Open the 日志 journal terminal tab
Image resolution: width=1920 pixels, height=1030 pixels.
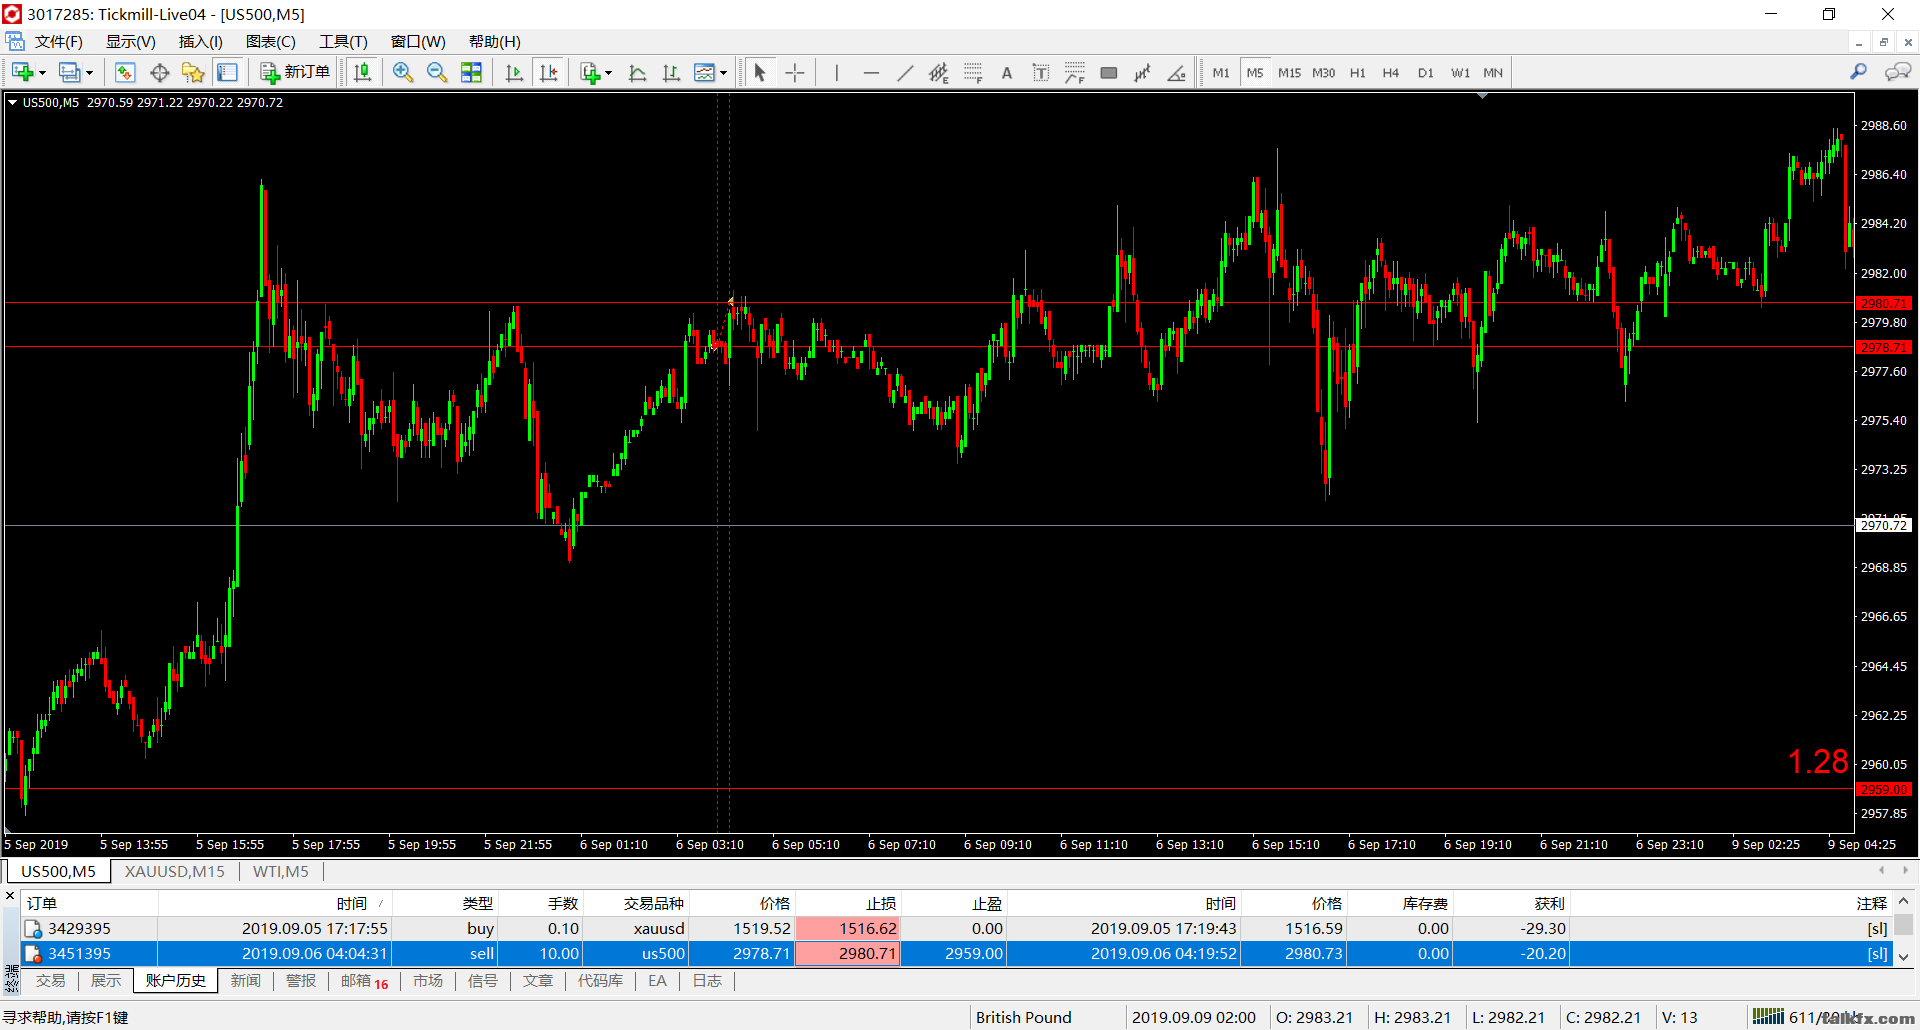pyautogui.click(x=707, y=980)
